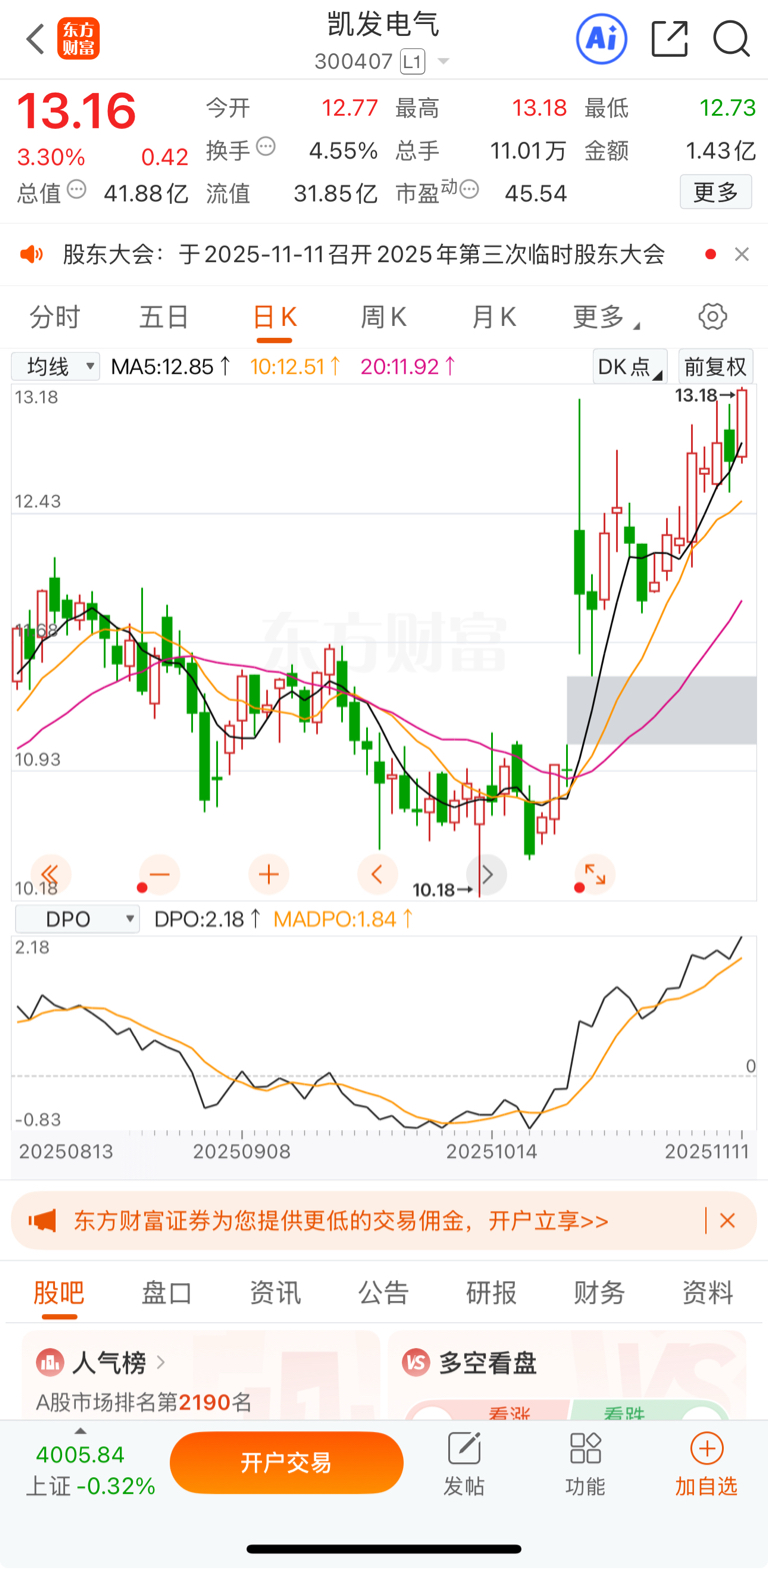Open the search magnifier icon

tap(731, 40)
